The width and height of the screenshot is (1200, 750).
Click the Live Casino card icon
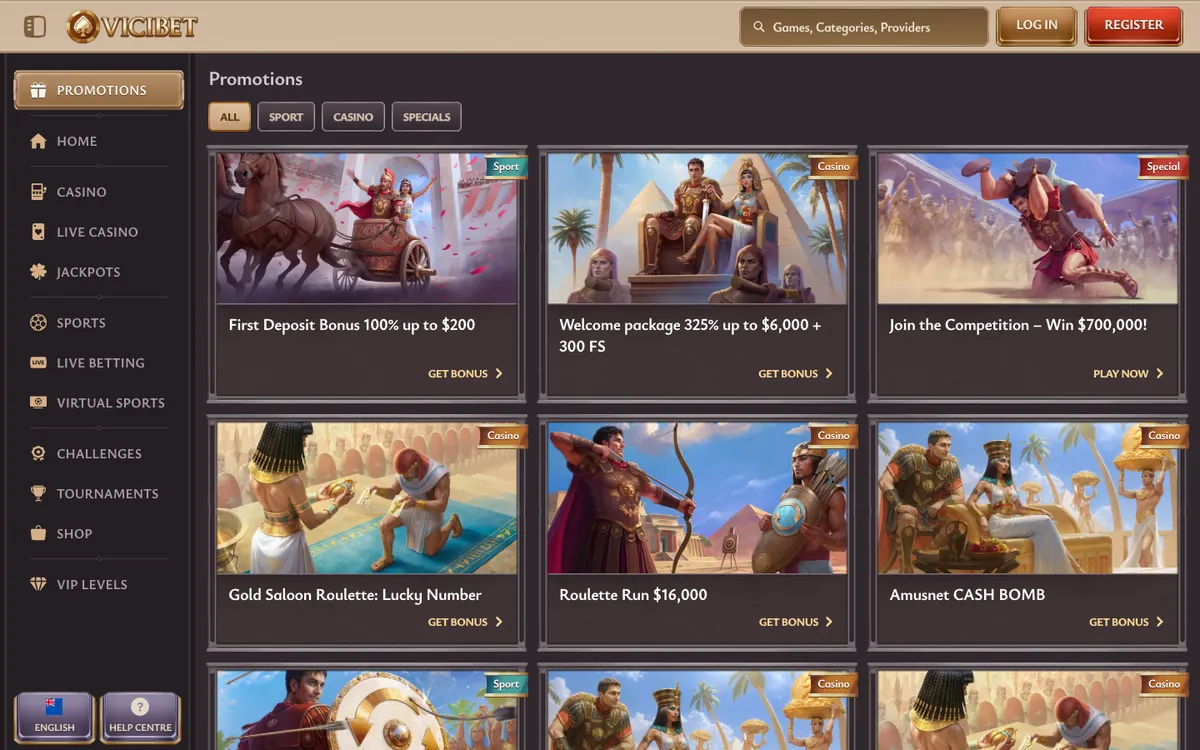(x=38, y=231)
